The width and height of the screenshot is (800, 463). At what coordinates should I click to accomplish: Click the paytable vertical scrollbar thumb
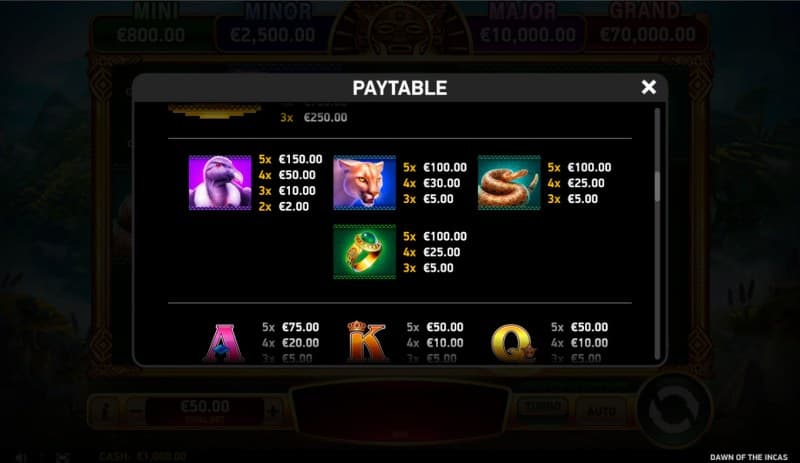coord(657,186)
